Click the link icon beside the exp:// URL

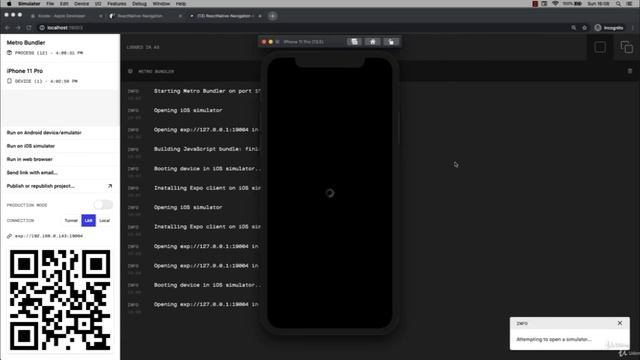tap(9, 236)
